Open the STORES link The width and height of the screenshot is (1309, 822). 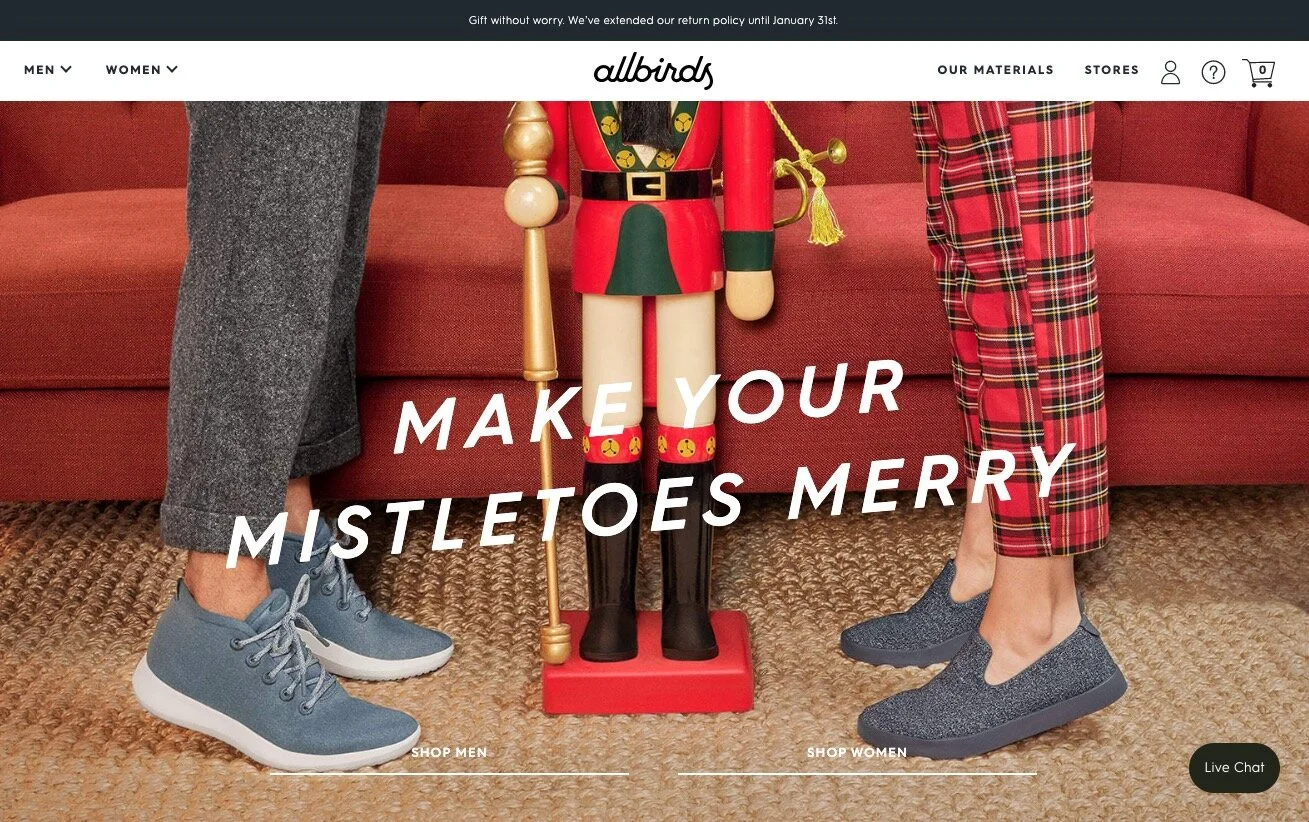1112,70
